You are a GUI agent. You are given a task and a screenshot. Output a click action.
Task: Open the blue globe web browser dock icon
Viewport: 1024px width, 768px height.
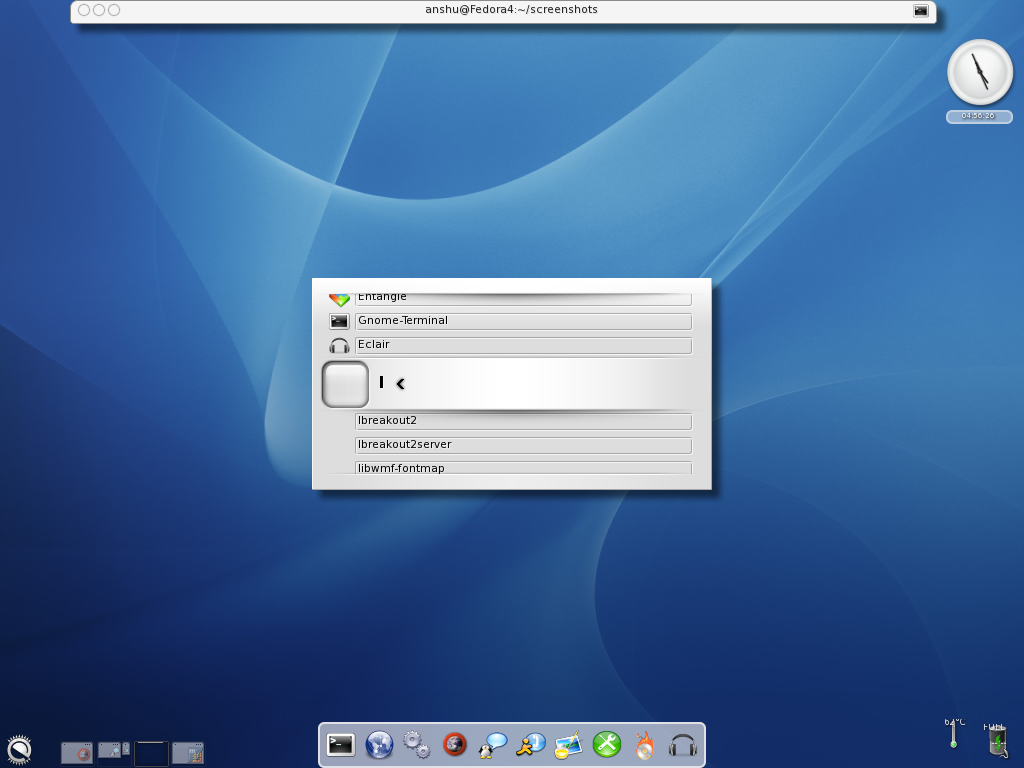pos(379,744)
